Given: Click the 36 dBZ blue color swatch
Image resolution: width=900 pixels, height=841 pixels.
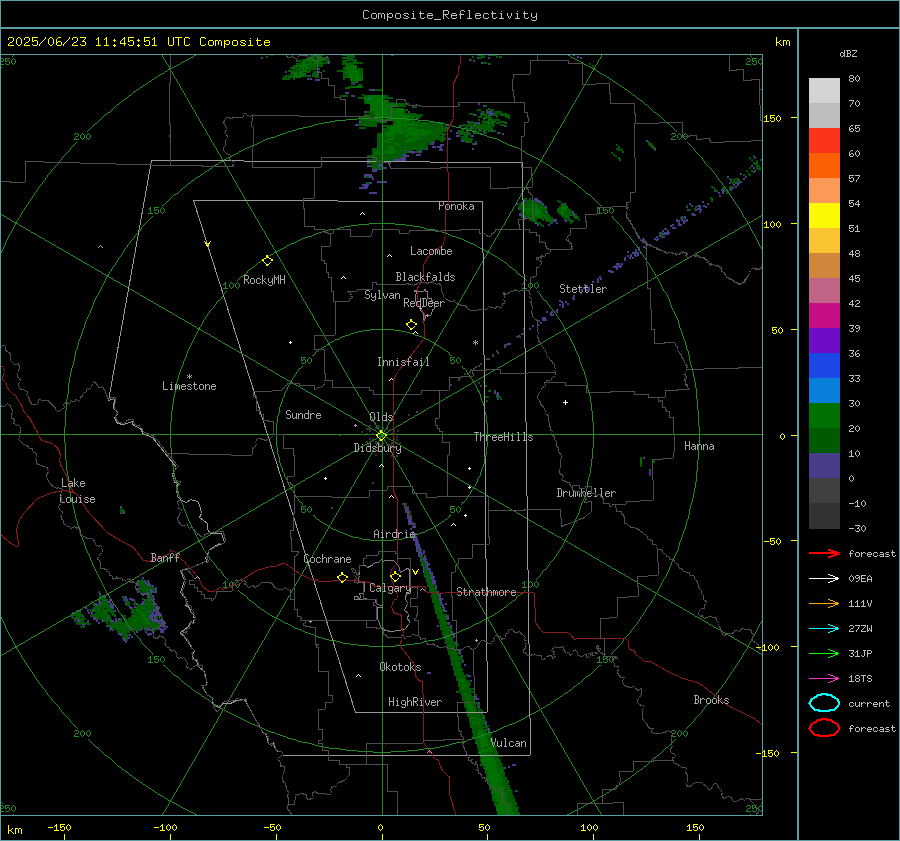Looking at the screenshot, I should coord(824,366).
